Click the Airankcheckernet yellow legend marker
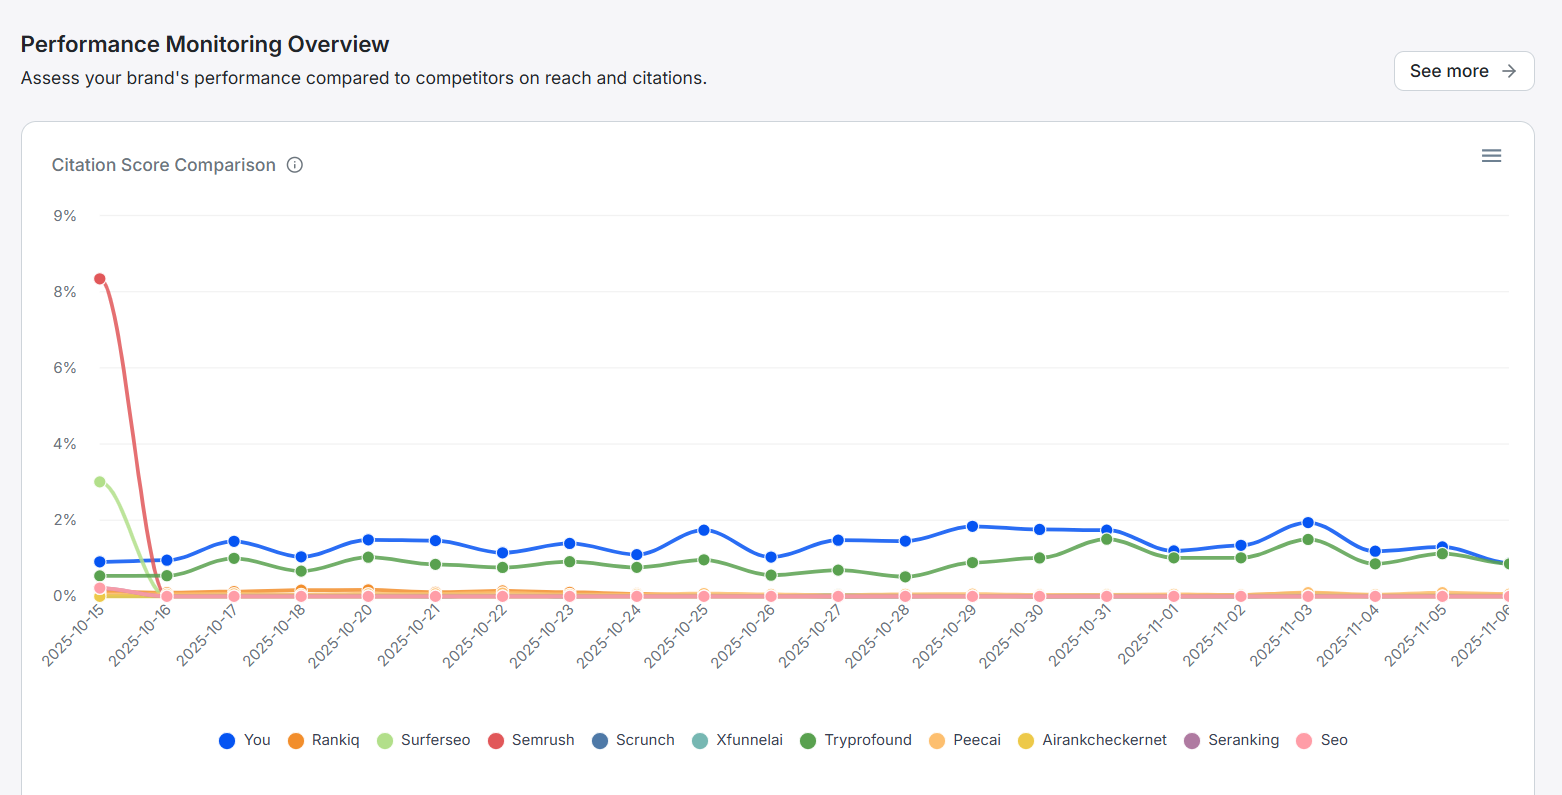The height and width of the screenshot is (795, 1562). (x=1026, y=741)
